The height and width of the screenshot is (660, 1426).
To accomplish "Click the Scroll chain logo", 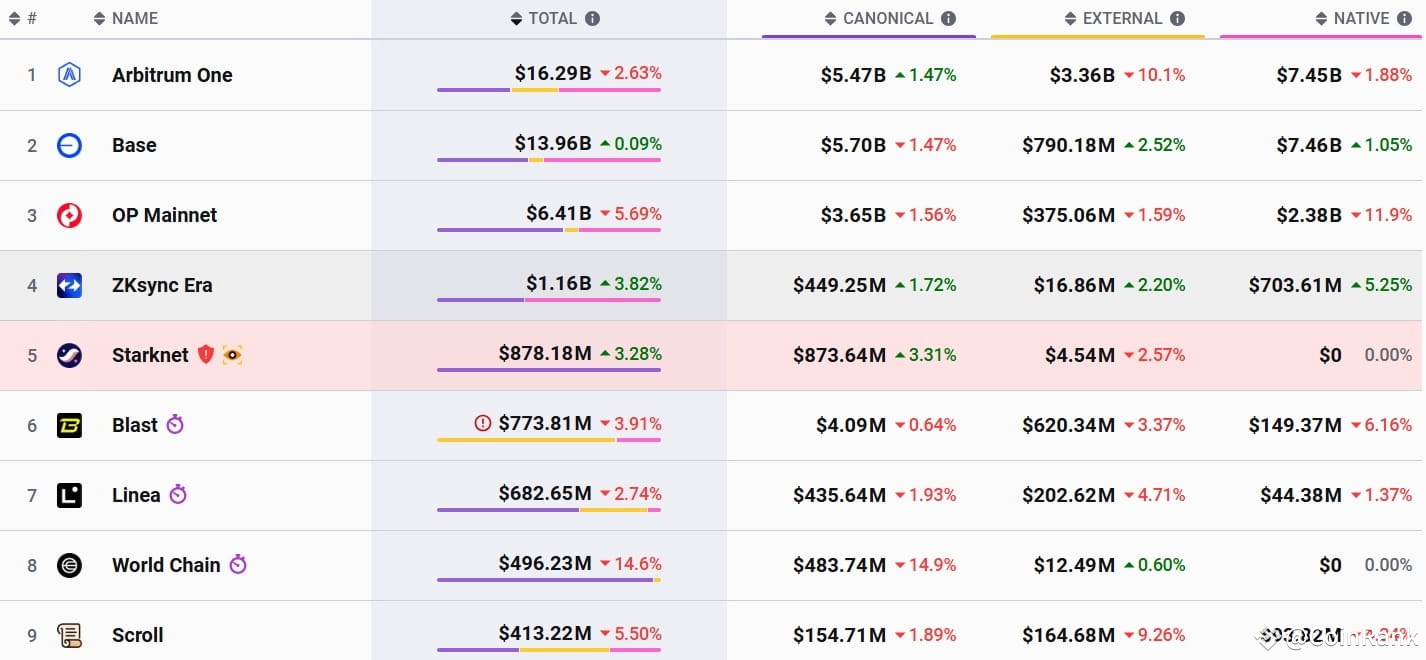I will (71, 634).
